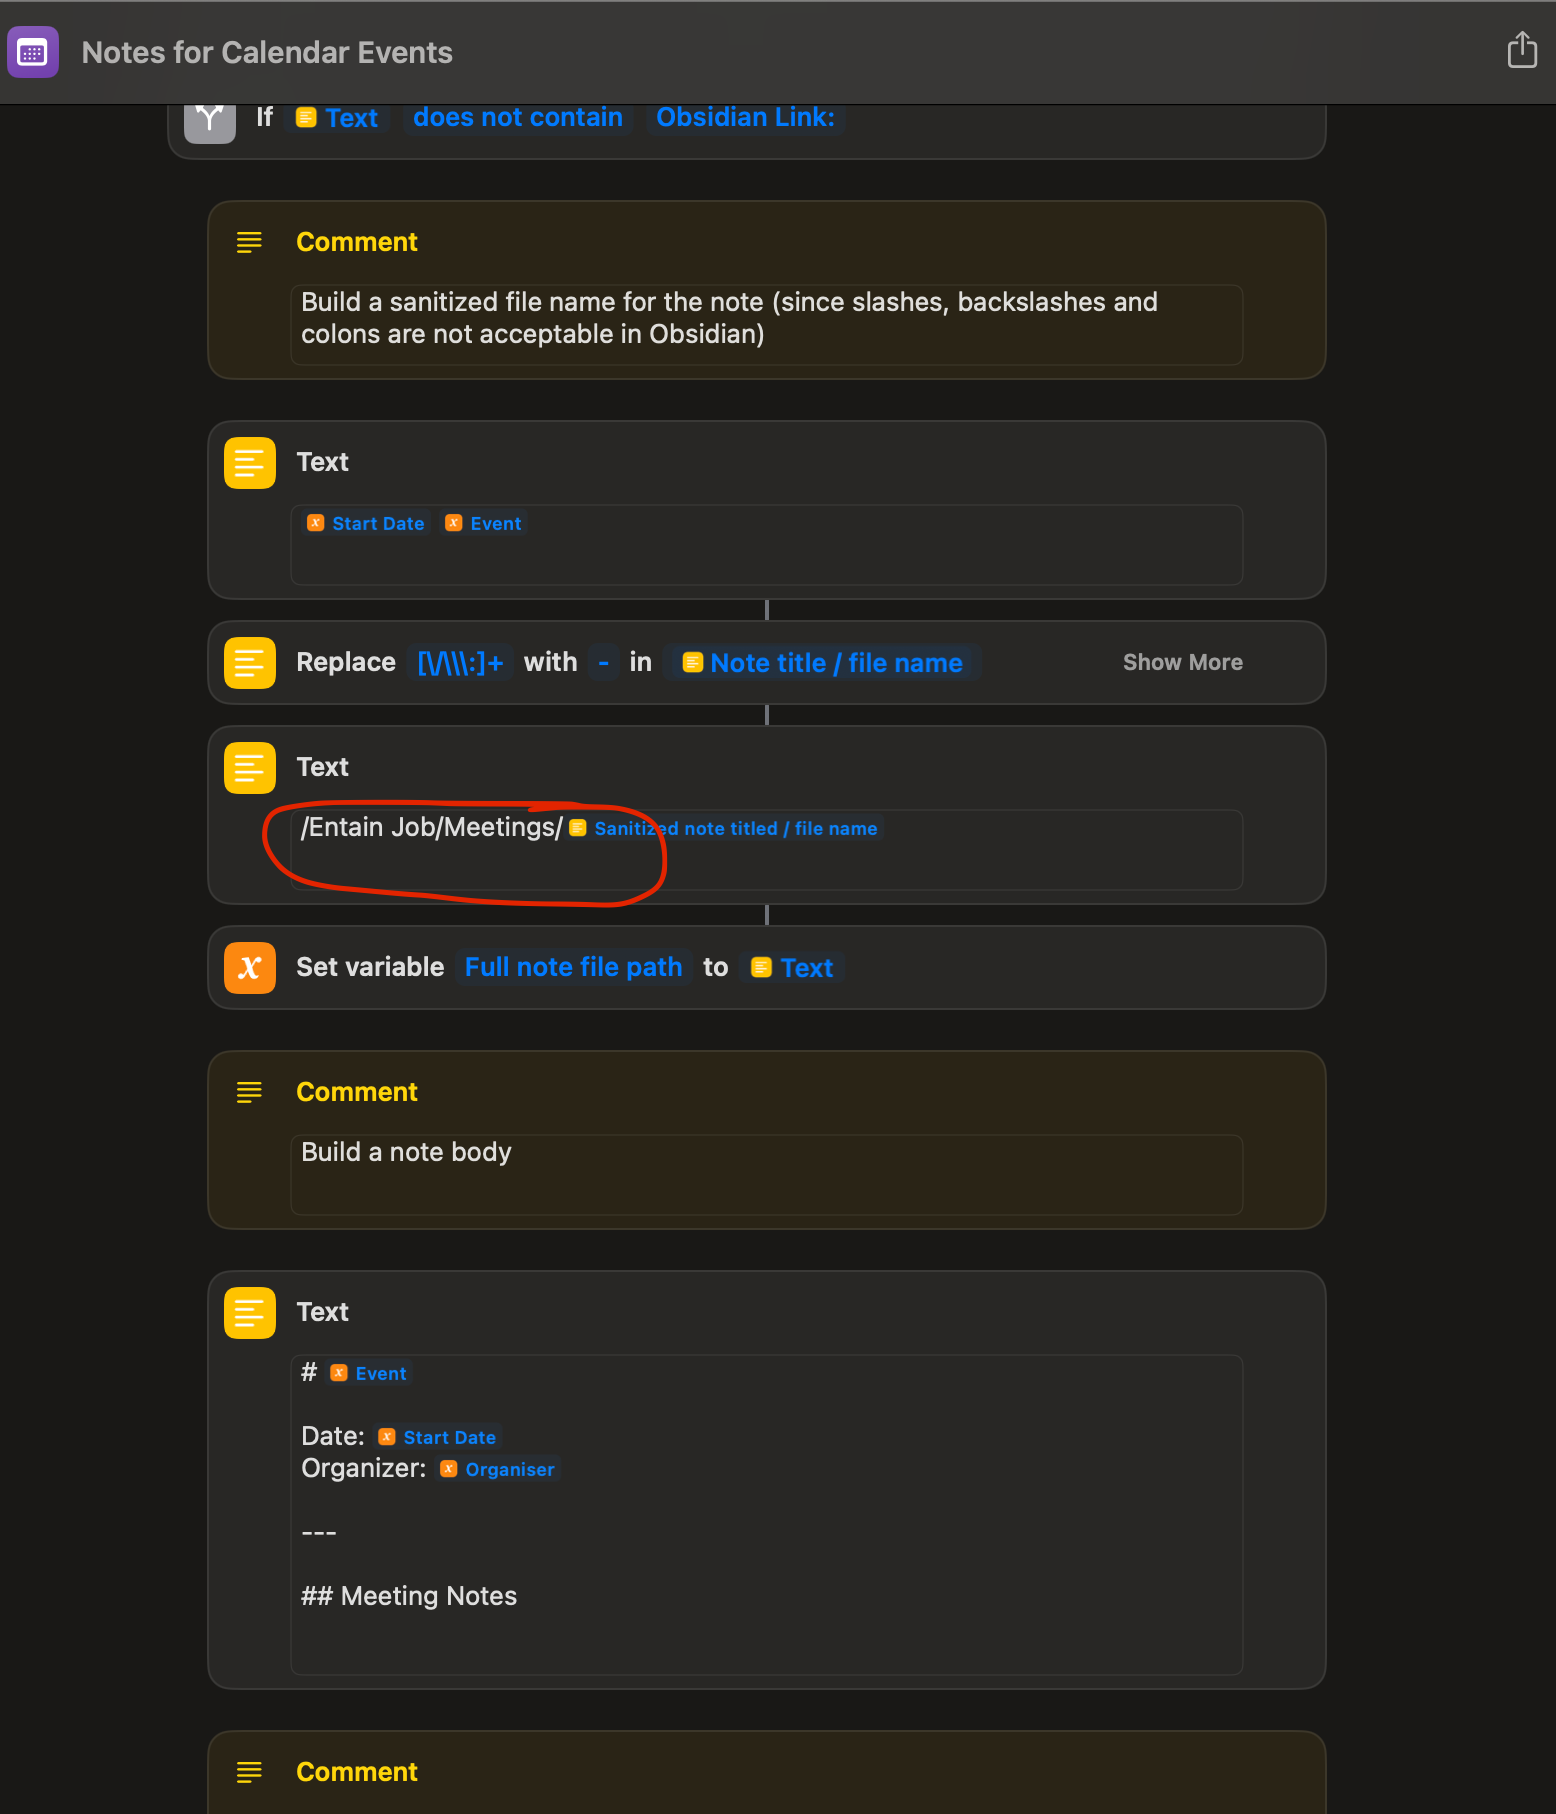
Task: Click the 'Obsidian Link:' condition value field
Action: point(745,117)
